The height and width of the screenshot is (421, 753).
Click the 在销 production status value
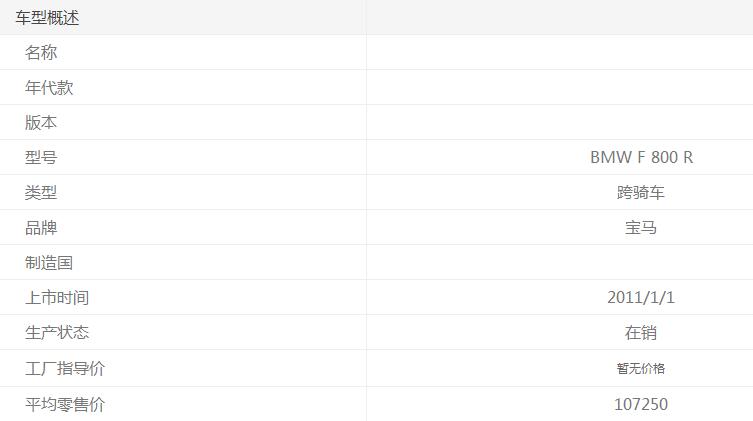641,333
